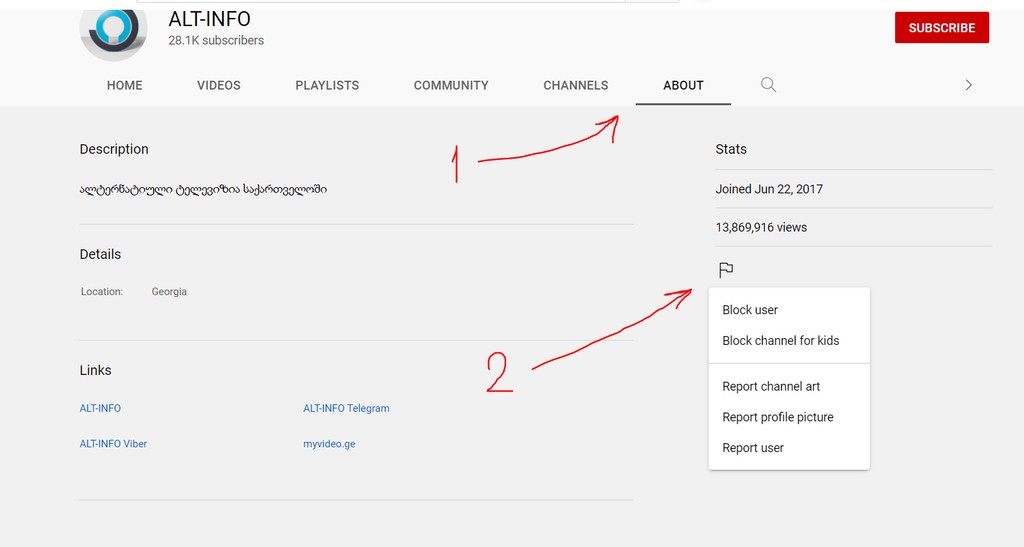1024x547 pixels.
Task: Expand more tabs with right chevron
Action: [968, 85]
